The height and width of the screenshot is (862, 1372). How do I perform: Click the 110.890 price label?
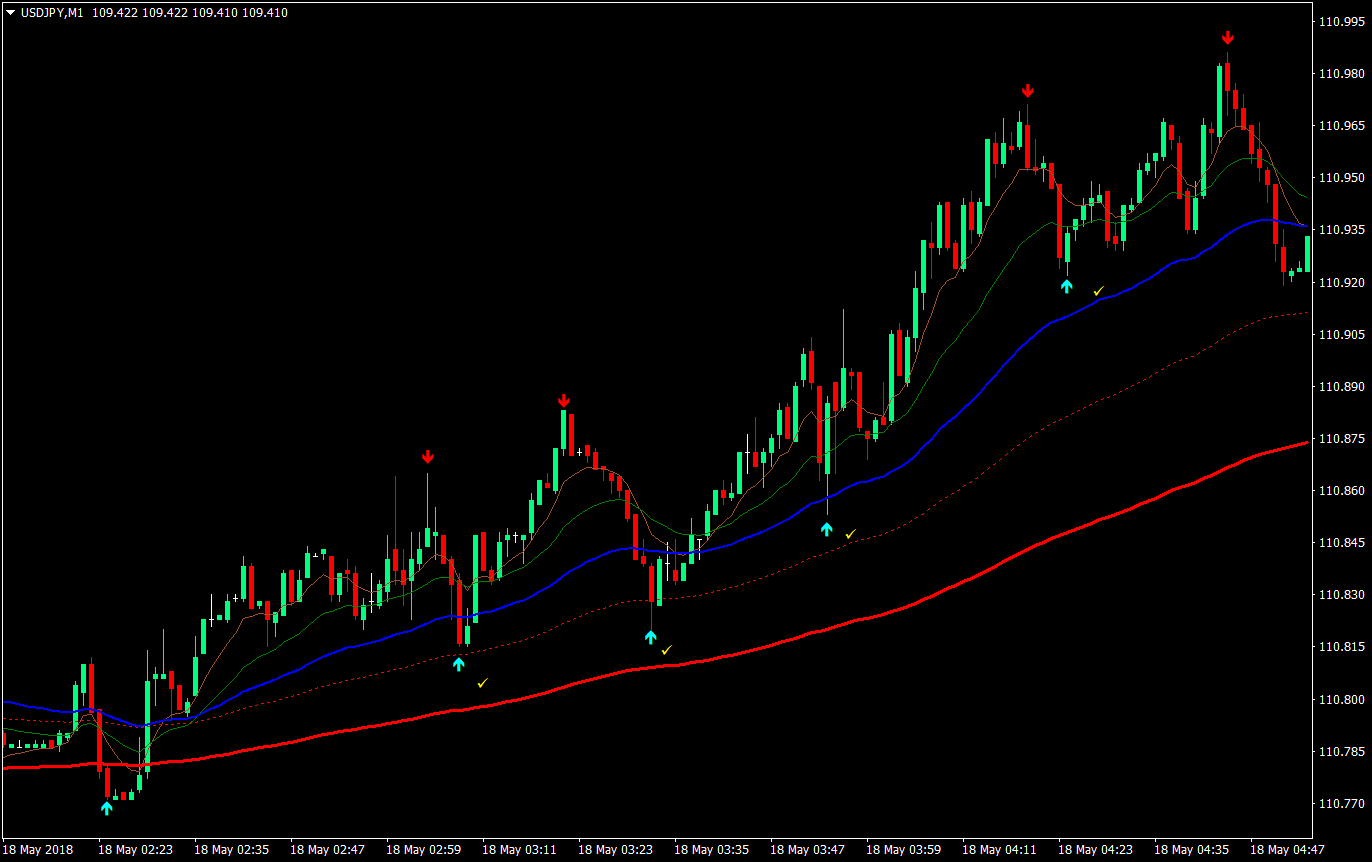click(x=1342, y=386)
